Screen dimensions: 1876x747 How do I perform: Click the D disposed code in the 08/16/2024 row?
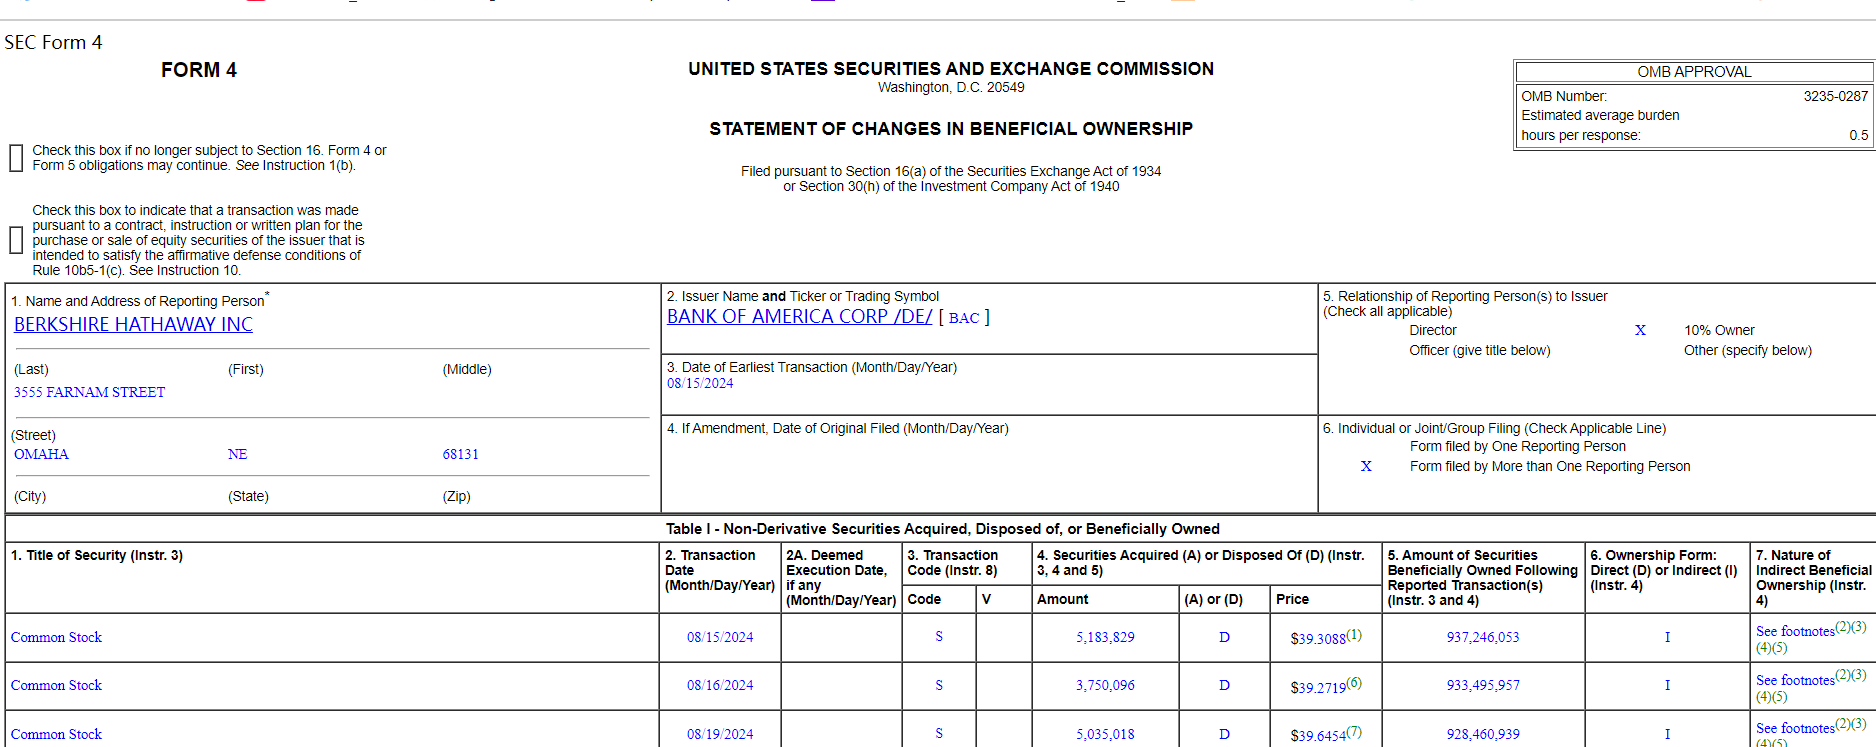click(x=1224, y=685)
